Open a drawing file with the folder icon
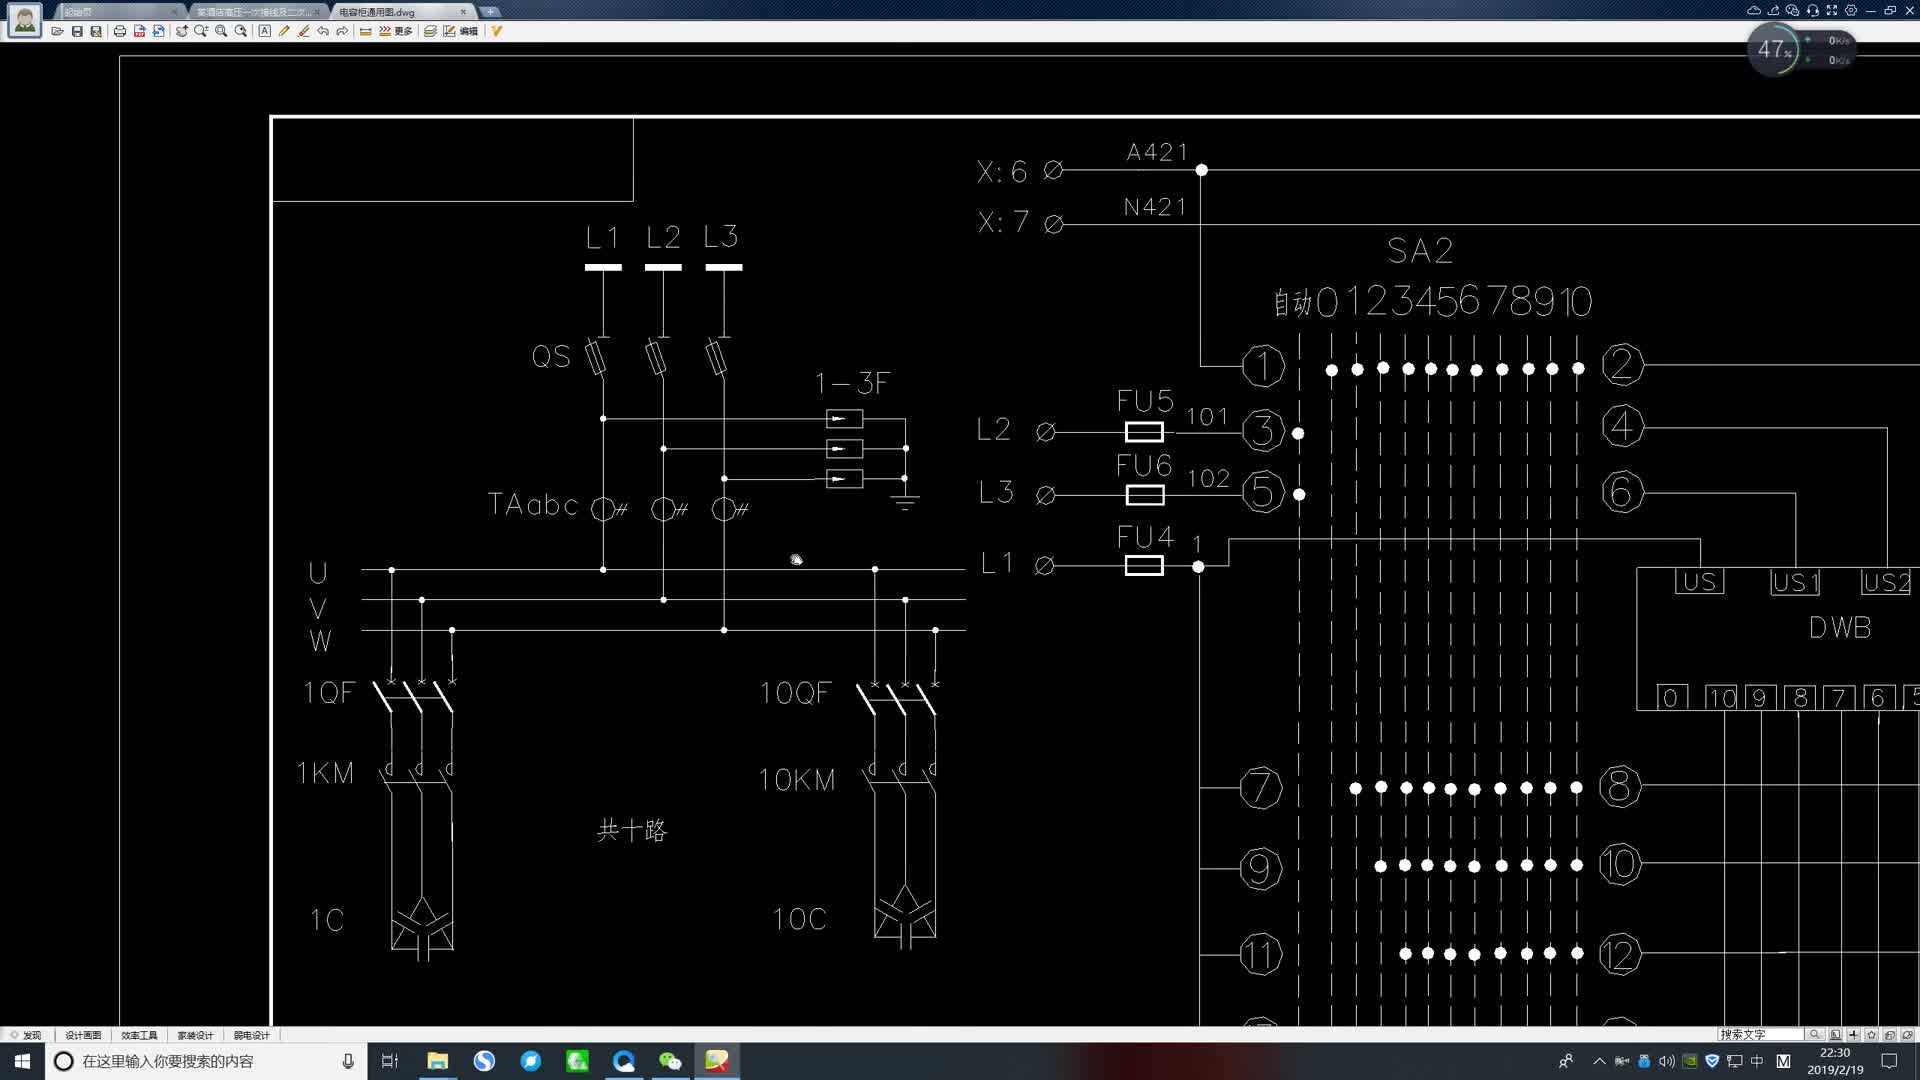 coord(57,31)
